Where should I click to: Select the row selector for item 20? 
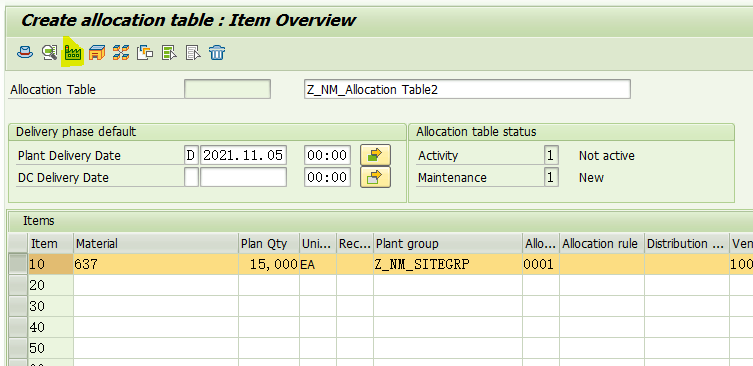(18, 285)
